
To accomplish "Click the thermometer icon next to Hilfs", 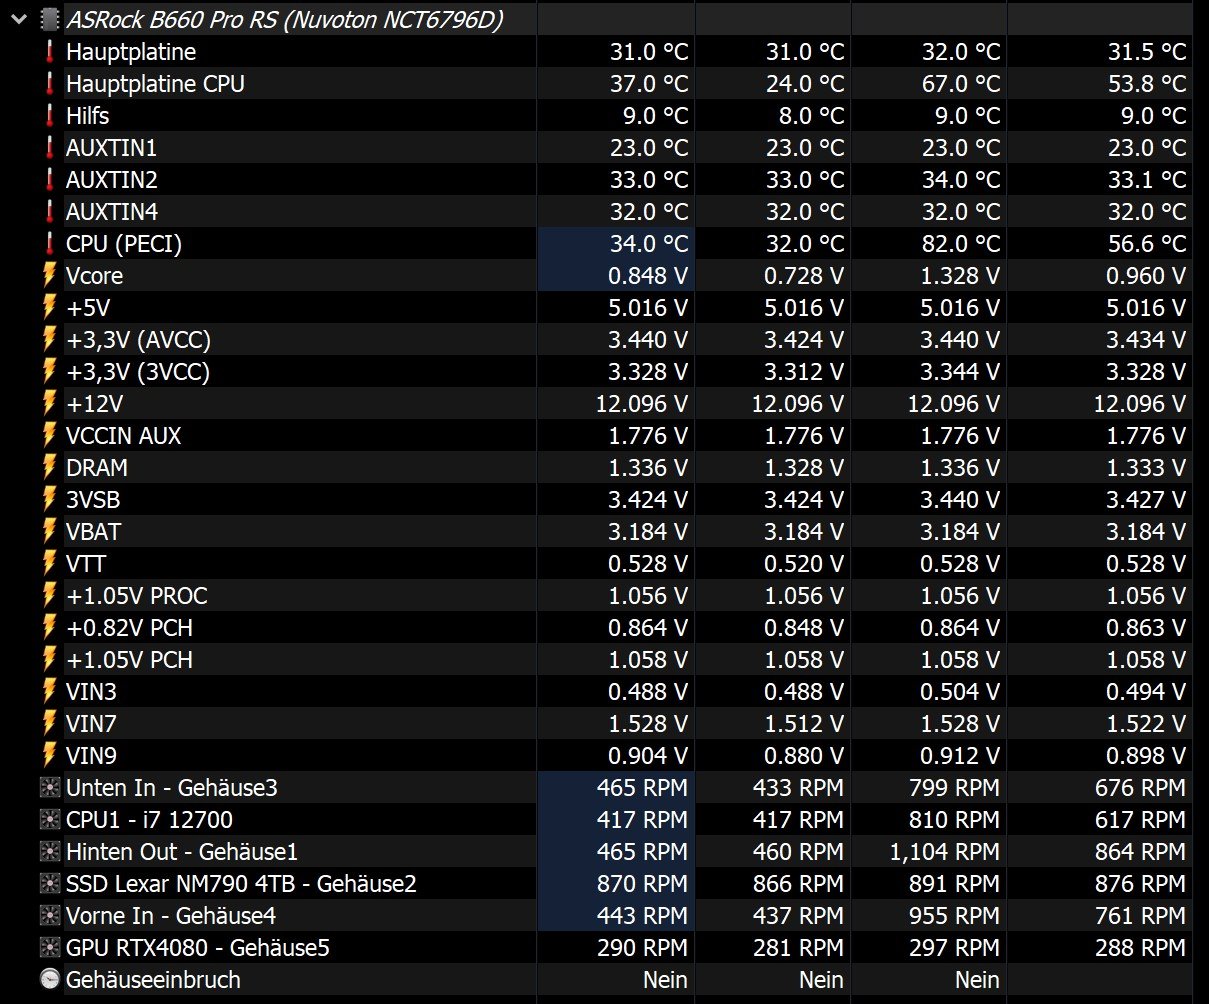I will (x=50, y=116).
